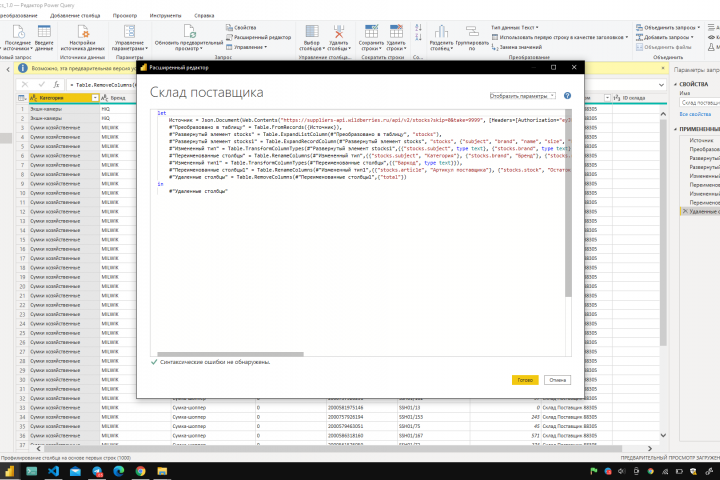Expand the formula bar chevron
This screenshot has height=480, width=720.
point(661,85)
